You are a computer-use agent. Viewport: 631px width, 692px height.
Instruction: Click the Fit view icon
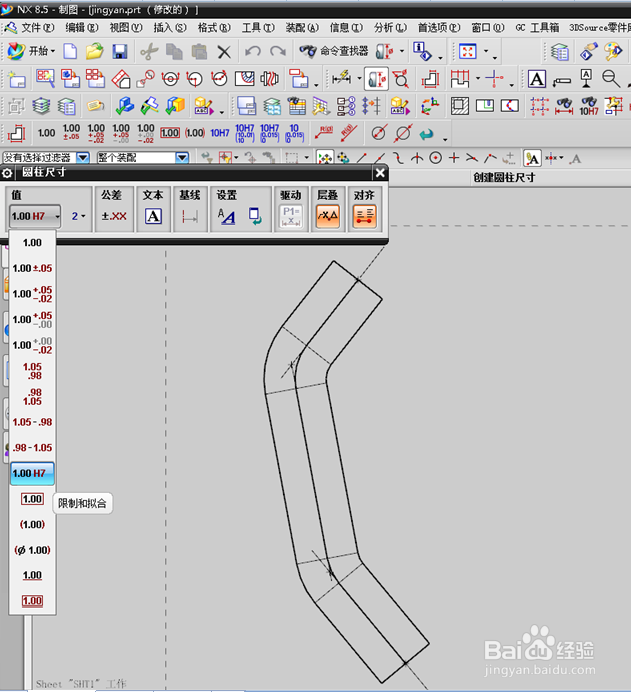click(467, 51)
